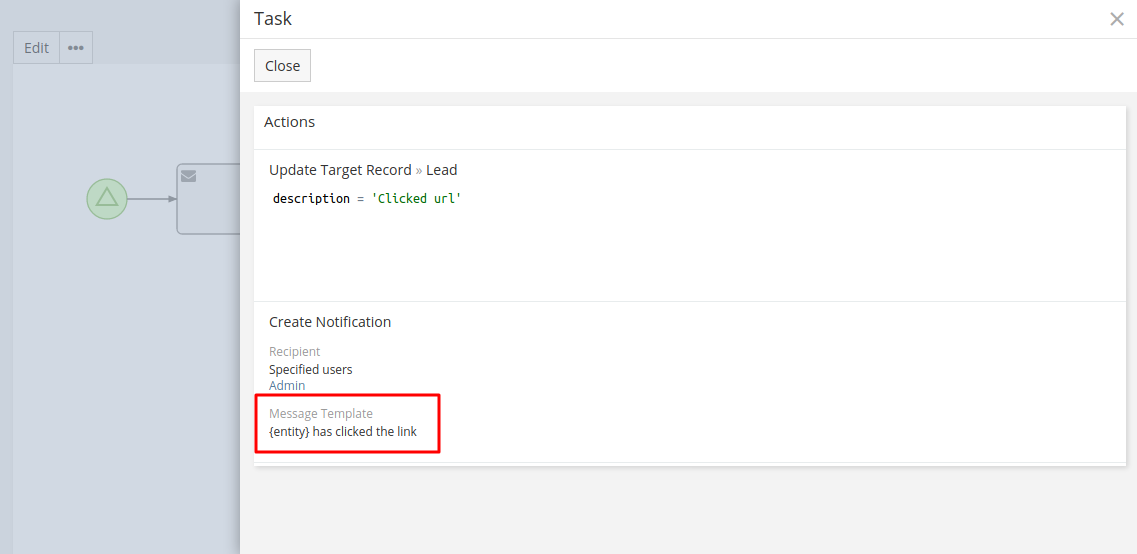1137x554 pixels.
Task: Click the Actions section header
Action: click(289, 122)
